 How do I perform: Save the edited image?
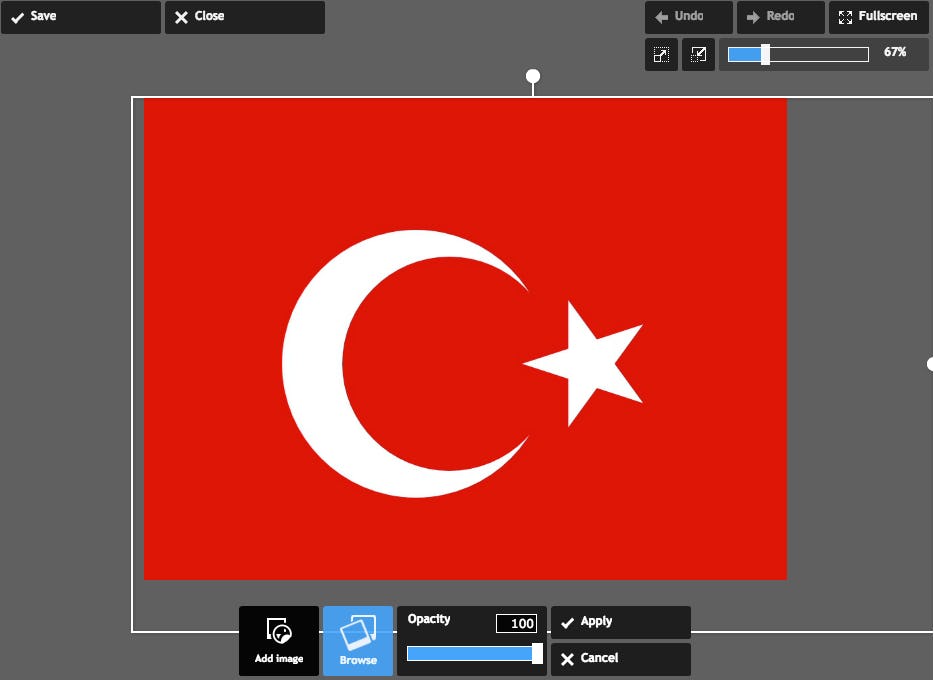tap(80, 16)
